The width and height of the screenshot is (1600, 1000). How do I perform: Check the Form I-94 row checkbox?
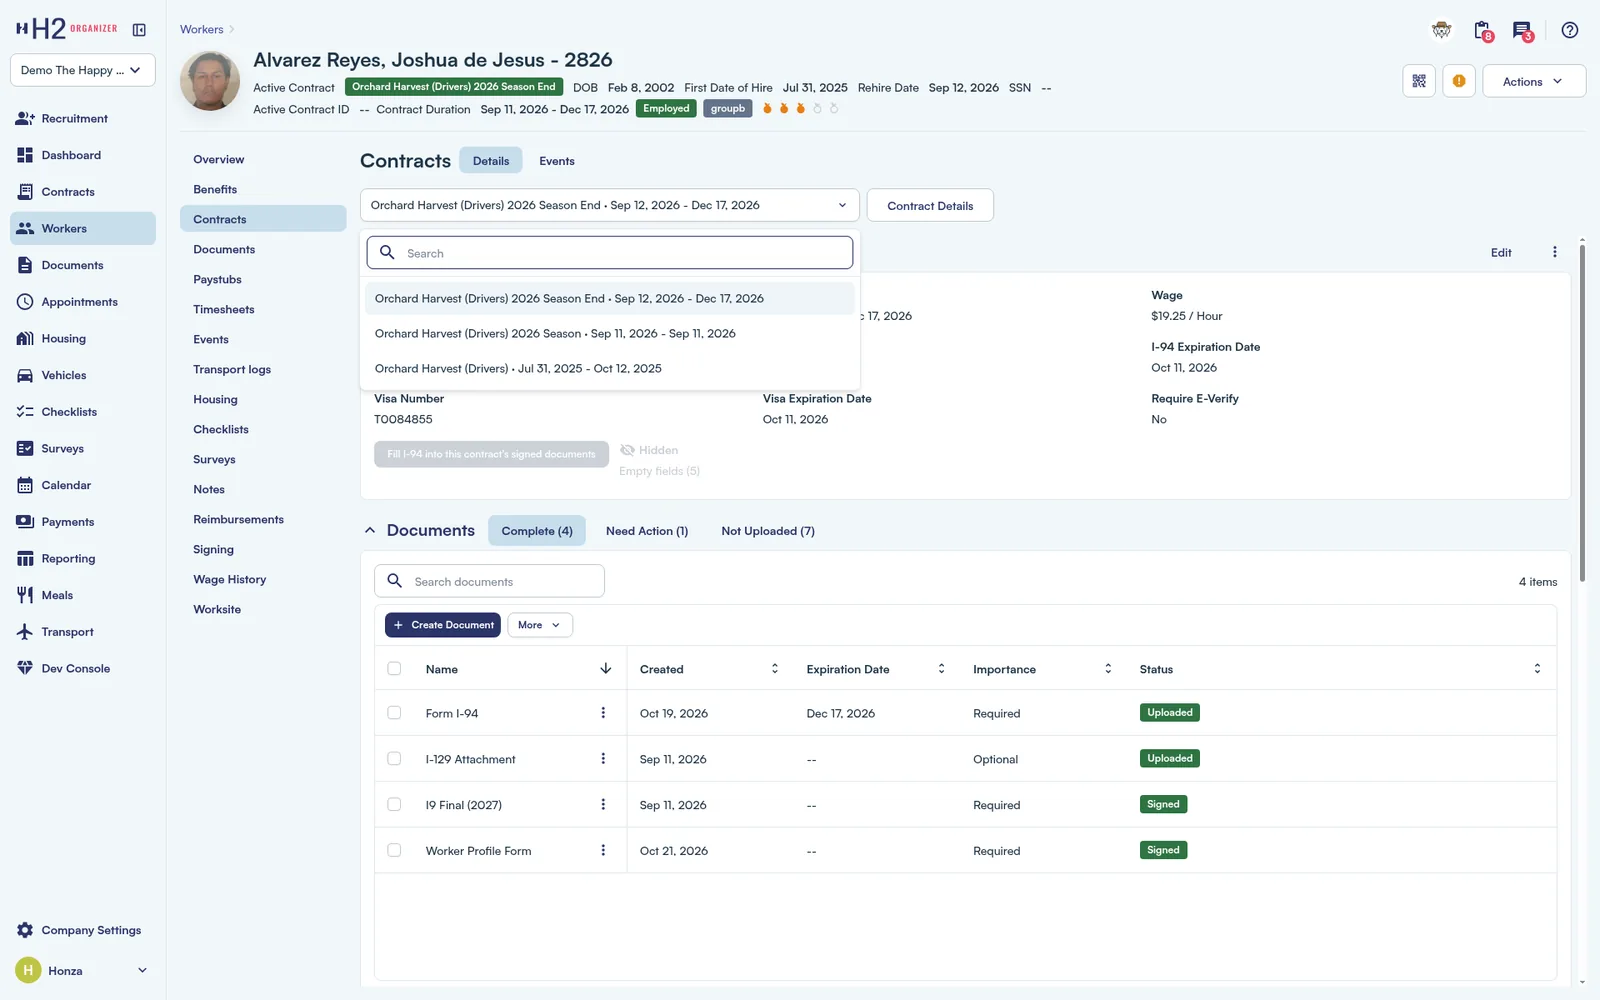click(x=394, y=713)
